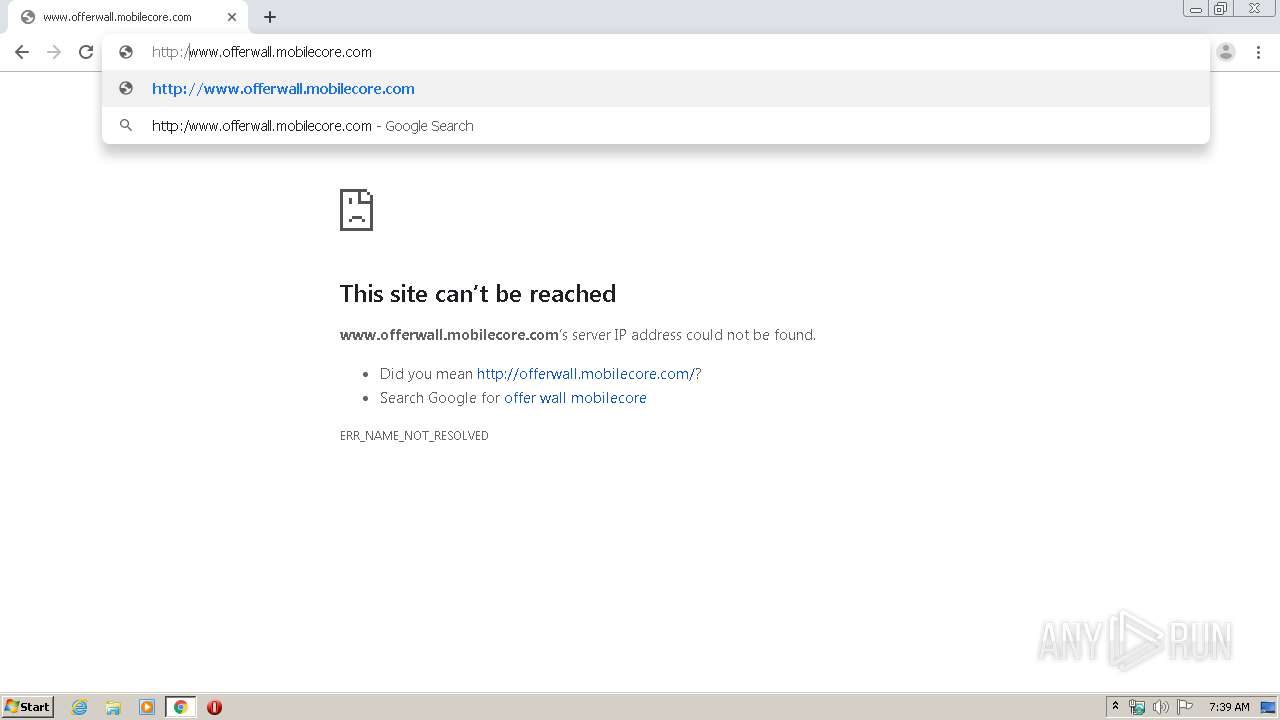Screen dimensions: 1280x720
Task: Open the media player taskbar icon
Action: click(147, 707)
